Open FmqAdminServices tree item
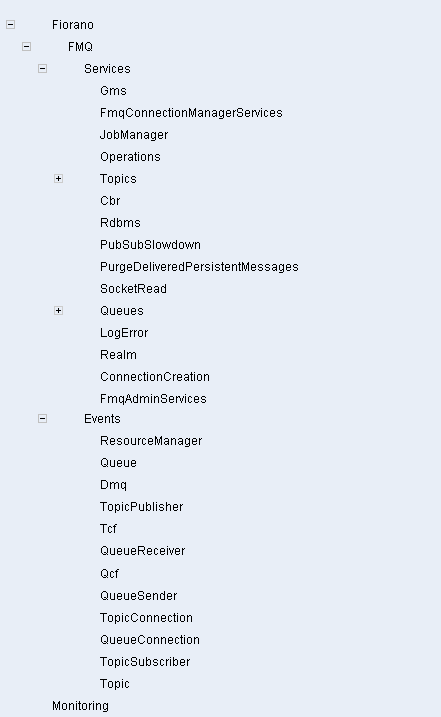The height and width of the screenshot is (717, 441). click(153, 399)
